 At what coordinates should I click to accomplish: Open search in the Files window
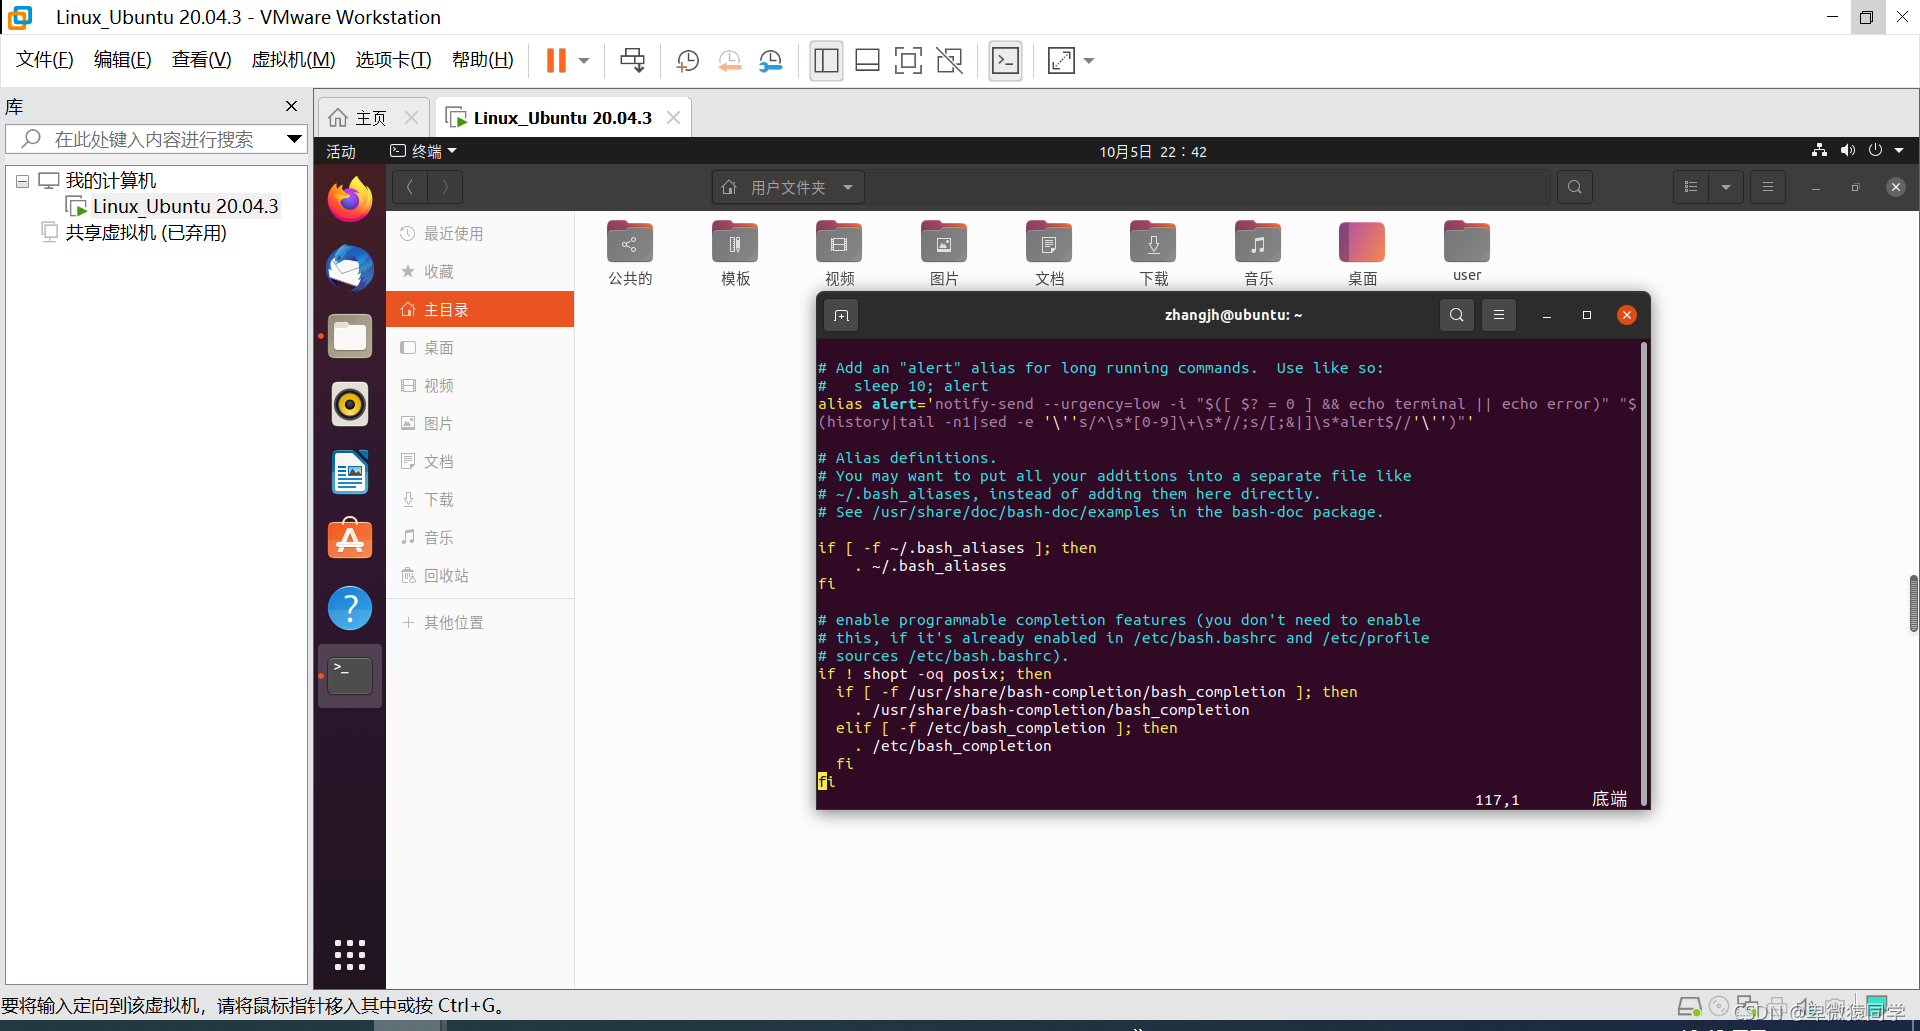click(x=1574, y=187)
